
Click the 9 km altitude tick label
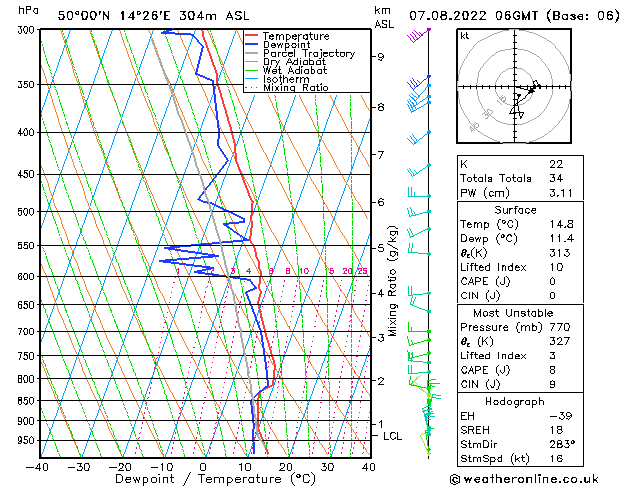pos(380,57)
